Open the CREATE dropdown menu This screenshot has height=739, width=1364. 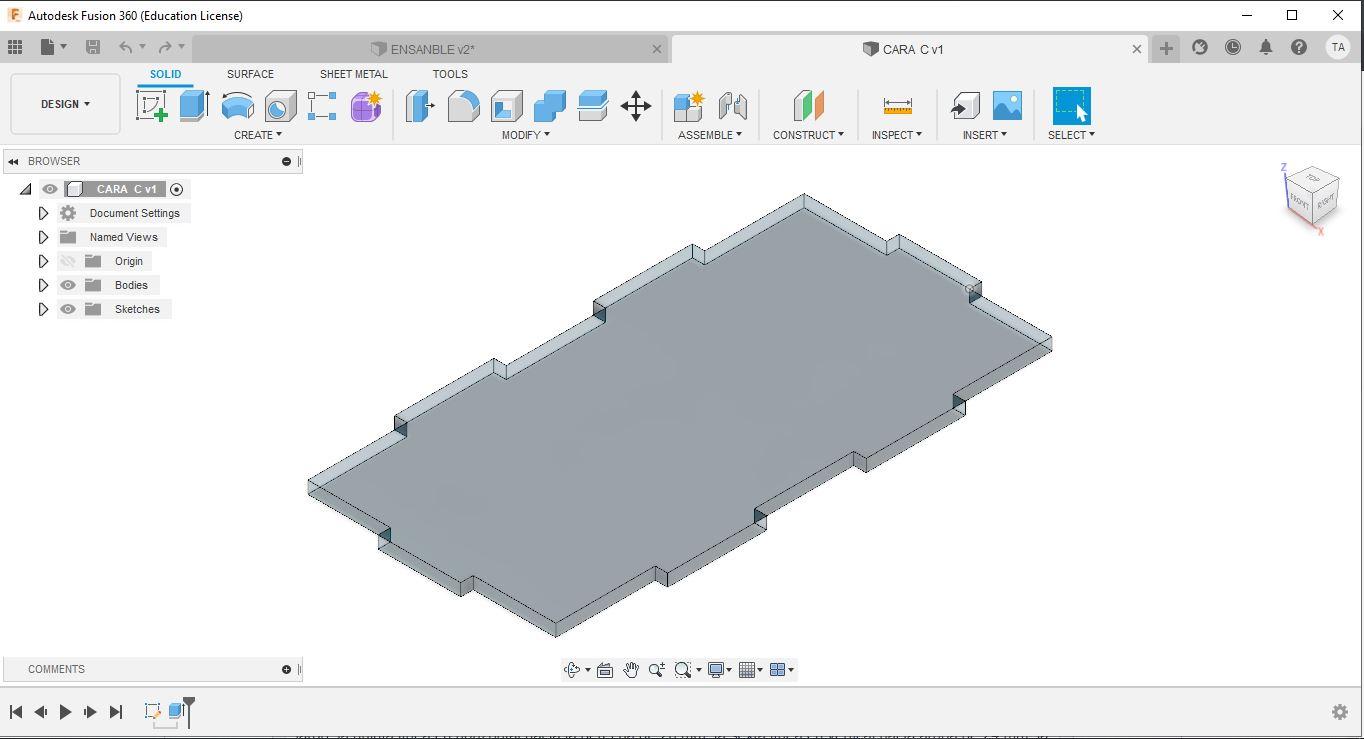click(x=258, y=135)
